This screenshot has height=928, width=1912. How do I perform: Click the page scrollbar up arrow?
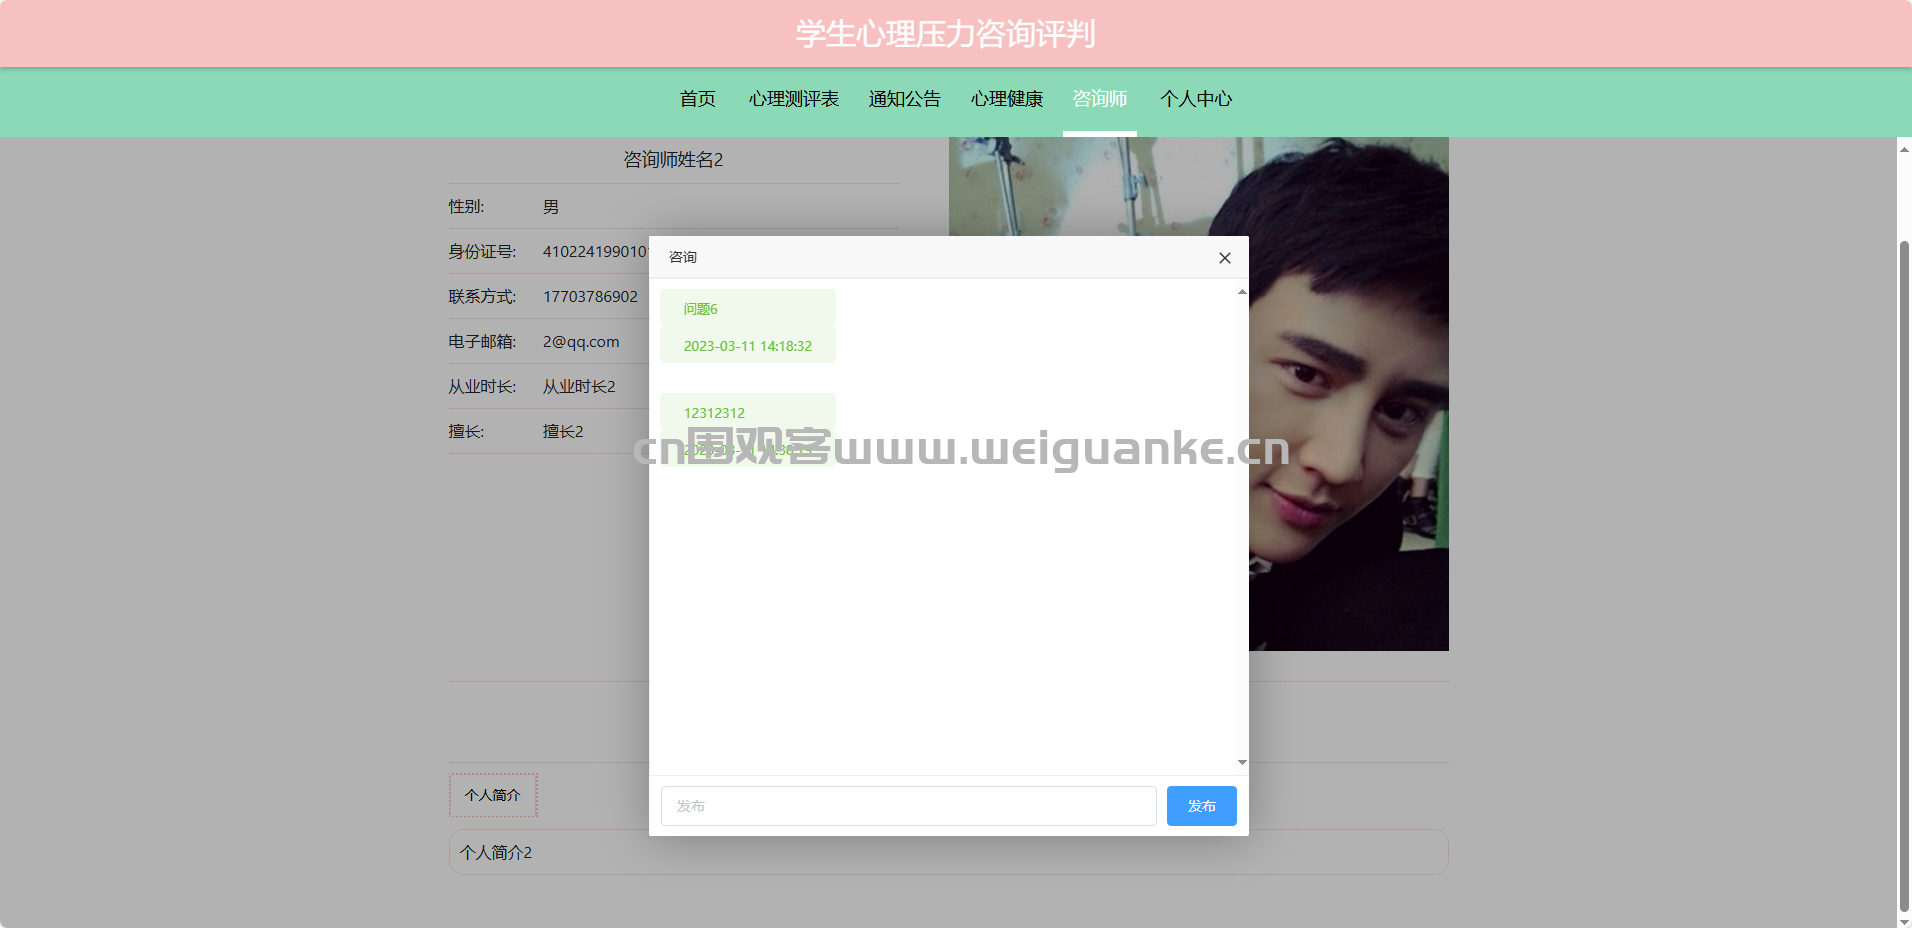(x=1904, y=149)
